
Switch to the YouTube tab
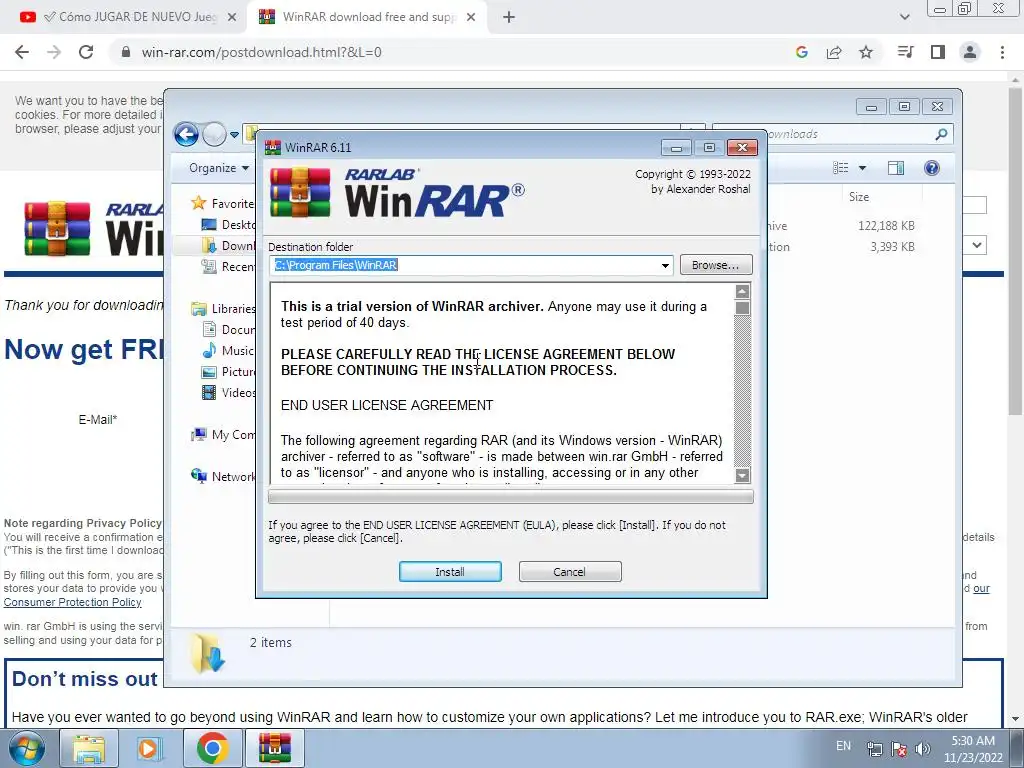(x=129, y=17)
